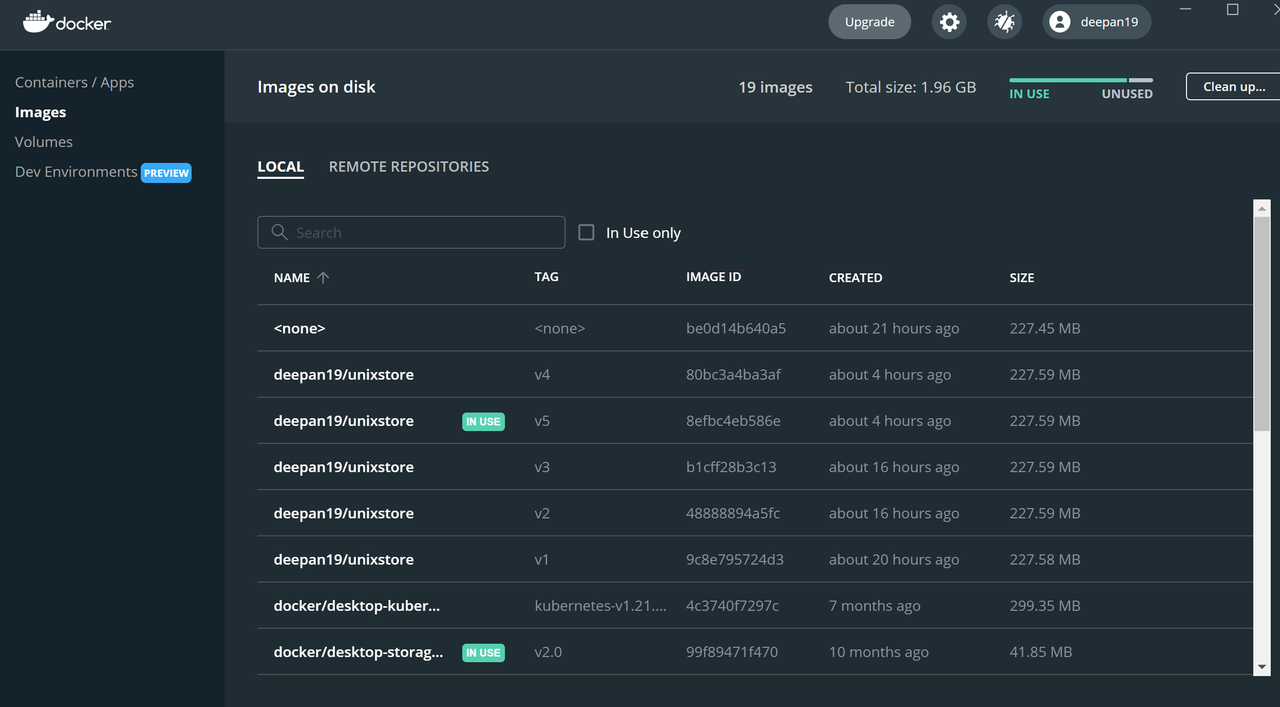Maximize the Docker Desktop window
This screenshot has height=707, width=1280.
1233,10
